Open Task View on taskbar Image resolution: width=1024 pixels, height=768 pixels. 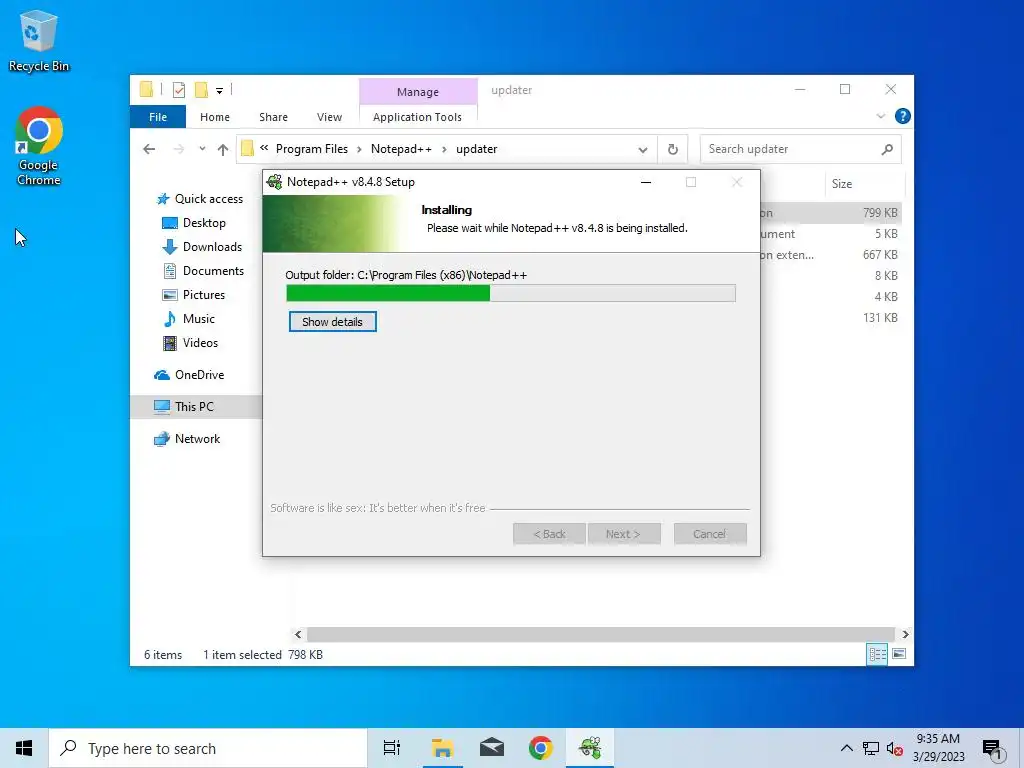pyautogui.click(x=391, y=748)
